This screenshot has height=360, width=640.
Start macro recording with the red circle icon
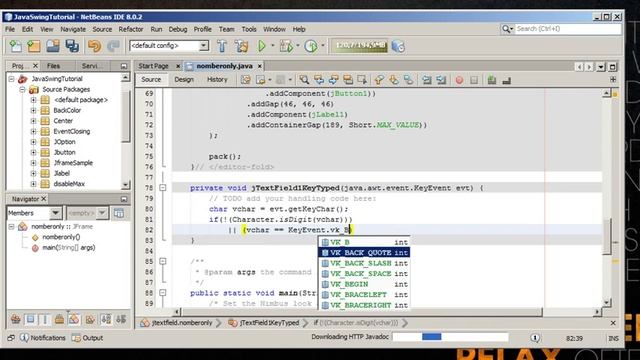(x=459, y=80)
